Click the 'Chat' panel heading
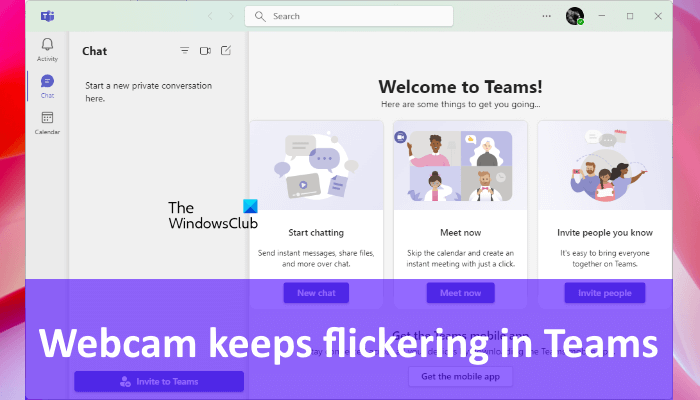Screen dimensions: 700x400 pos(95,51)
